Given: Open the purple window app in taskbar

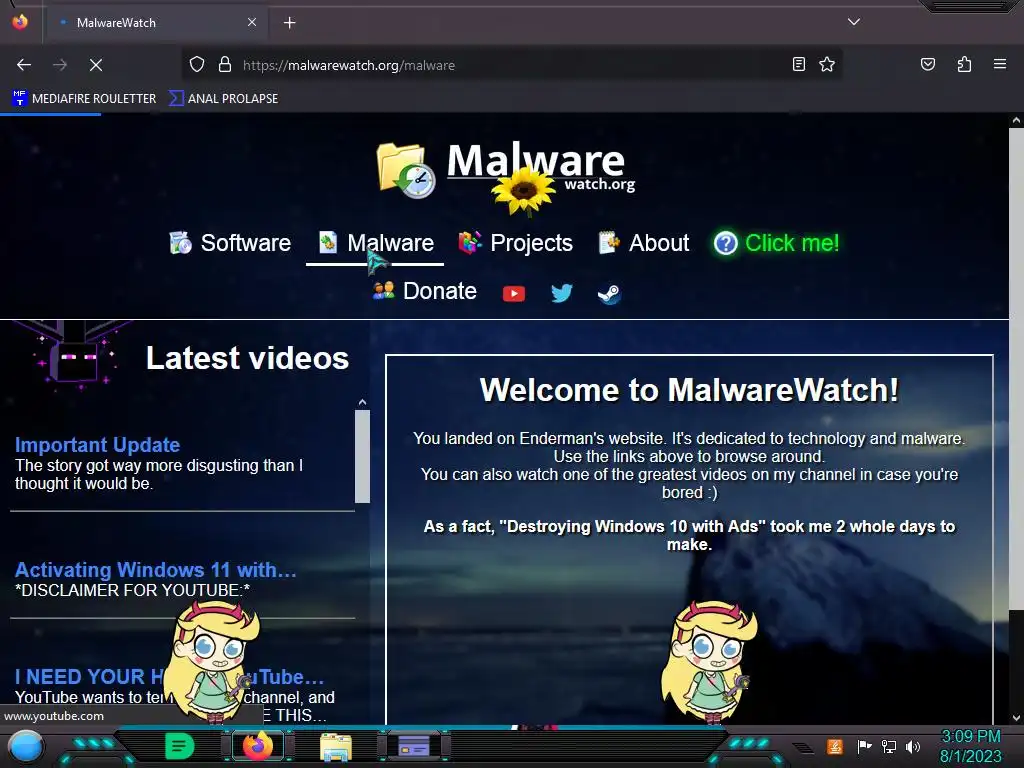Looking at the screenshot, I should pos(413,746).
